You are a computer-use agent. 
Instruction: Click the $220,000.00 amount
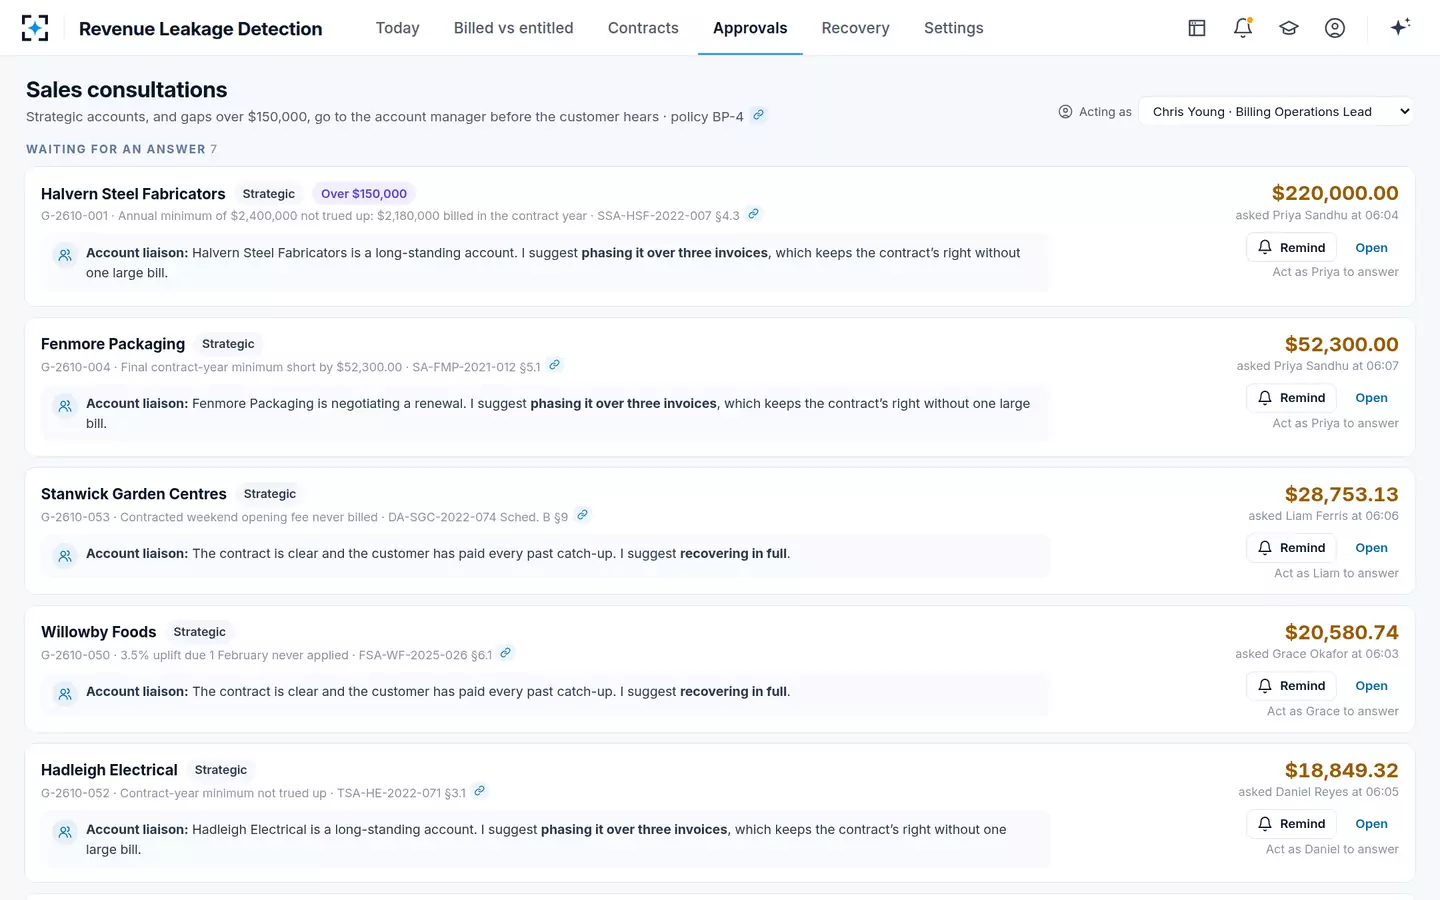1335,193
